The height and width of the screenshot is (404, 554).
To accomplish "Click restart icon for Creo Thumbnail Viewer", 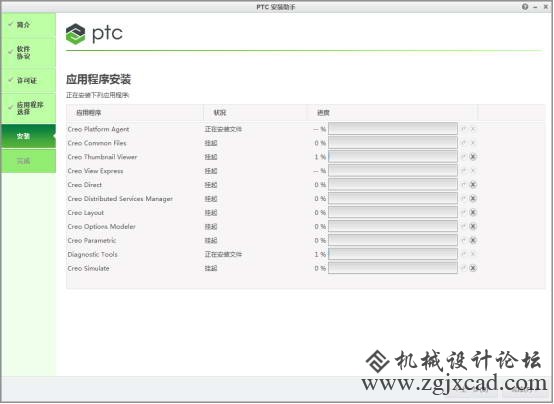I will (464, 157).
